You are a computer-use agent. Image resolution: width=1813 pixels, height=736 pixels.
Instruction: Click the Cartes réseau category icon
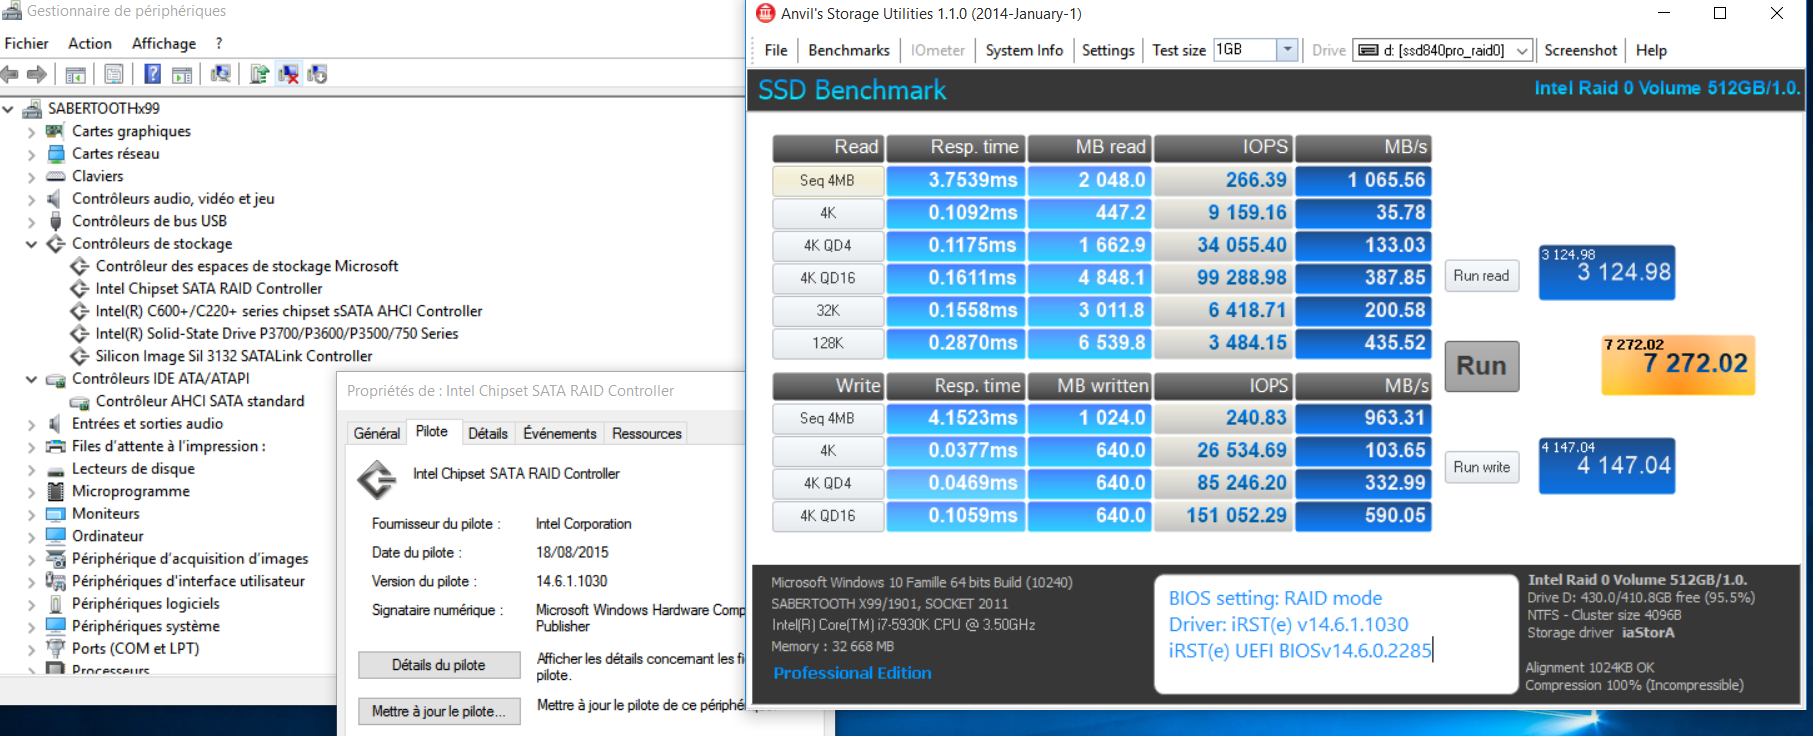click(x=56, y=153)
